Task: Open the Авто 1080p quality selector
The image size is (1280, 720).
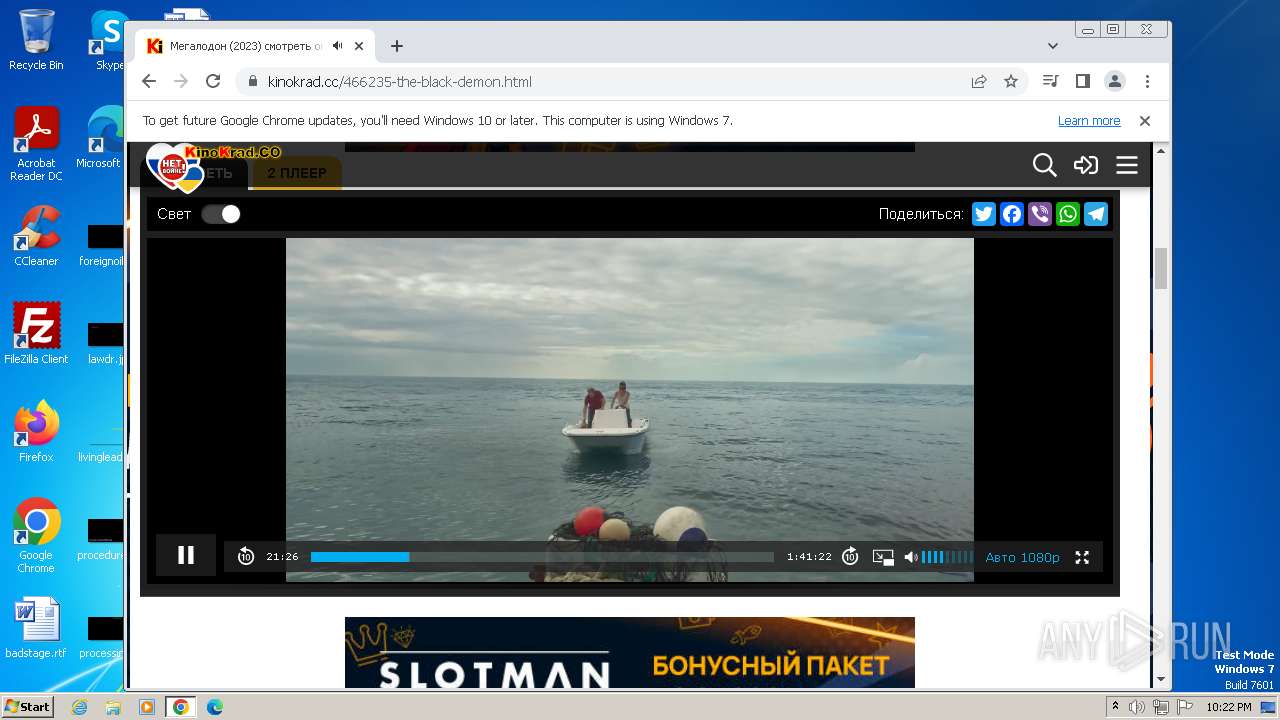Action: tap(1022, 557)
